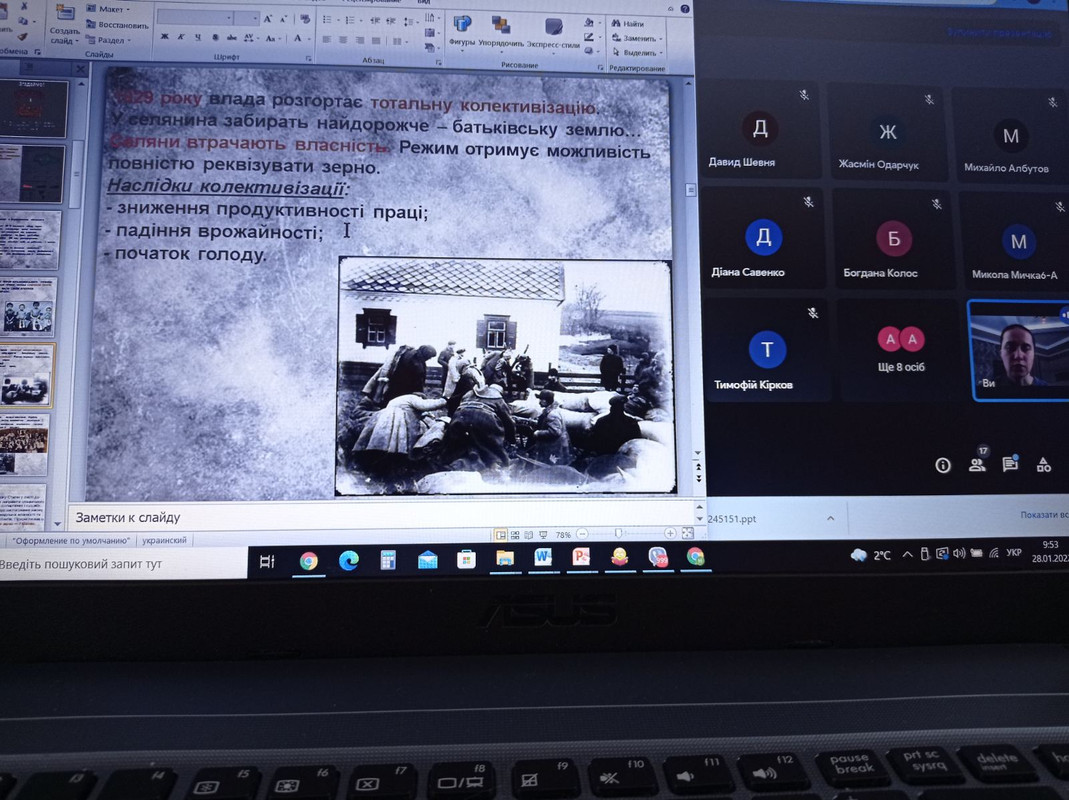This screenshot has height=800, width=1069.
Task: Click the Показати всі downloads link
Action: pyautogui.click(x=1043, y=514)
